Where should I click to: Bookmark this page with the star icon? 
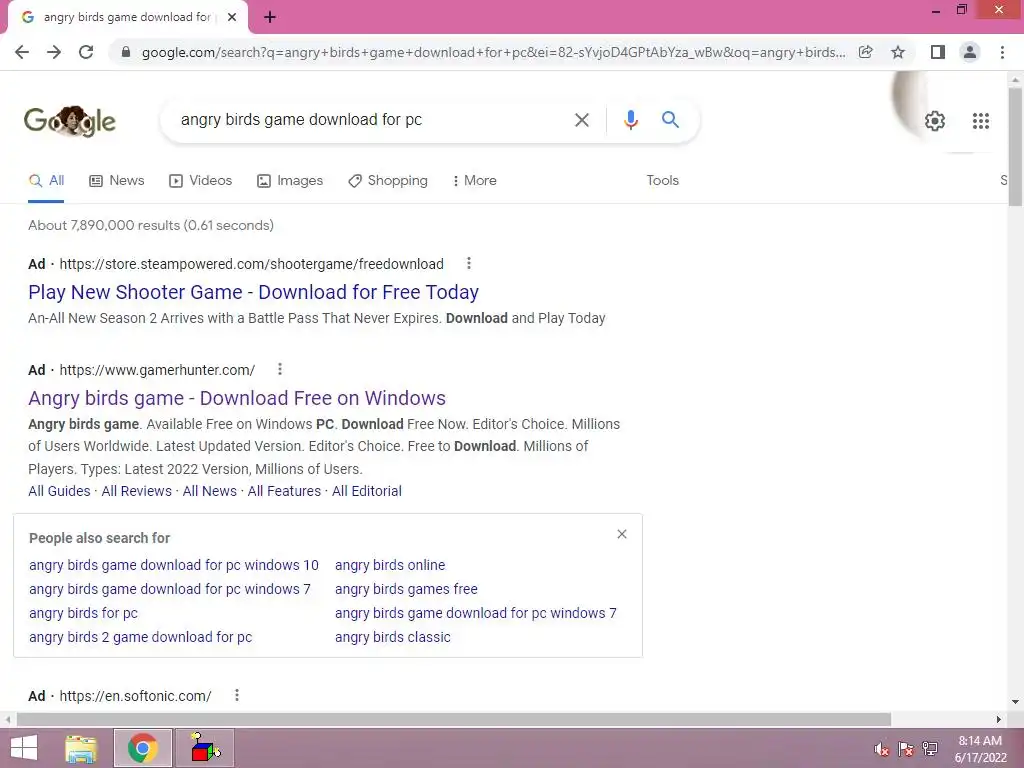(898, 52)
